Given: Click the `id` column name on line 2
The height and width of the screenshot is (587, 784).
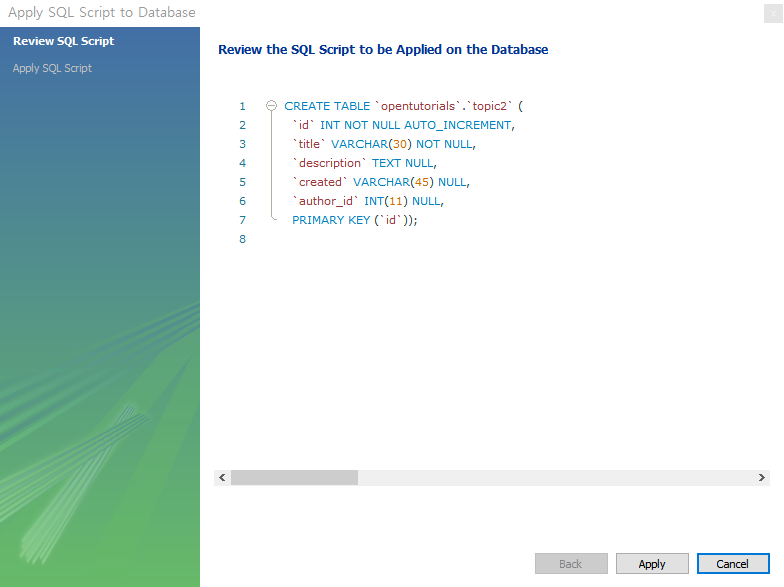Looking at the screenshot, I should (x=304, y=125).
